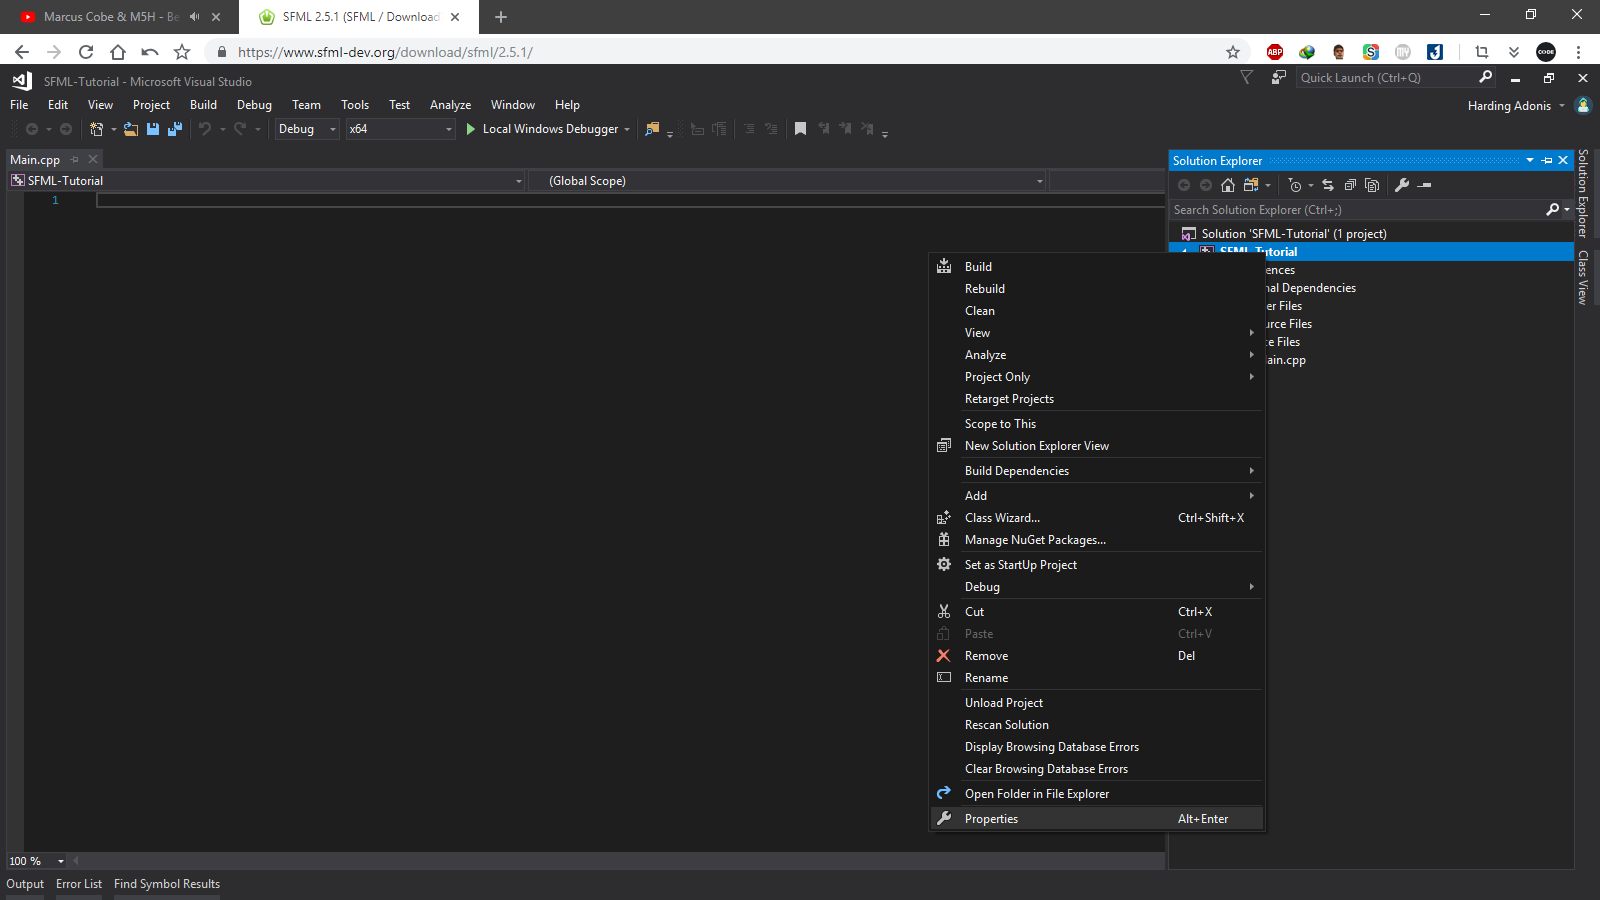Click the Save icon in Visual Studio toolbar
Screen dimensions: 1600x900
coord(153,129)
